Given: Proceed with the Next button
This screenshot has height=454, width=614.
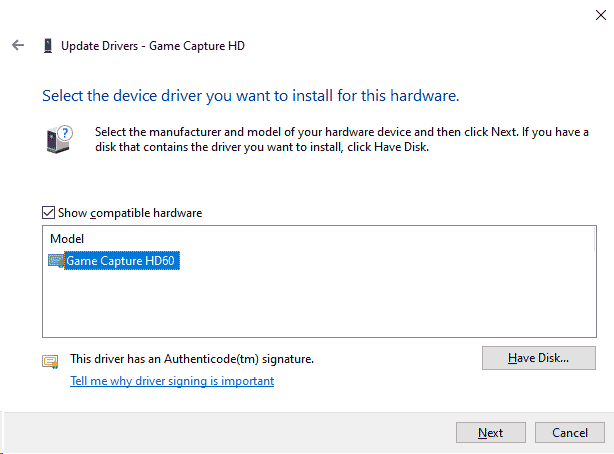Looking at the screenshot, I should point(491,432).
